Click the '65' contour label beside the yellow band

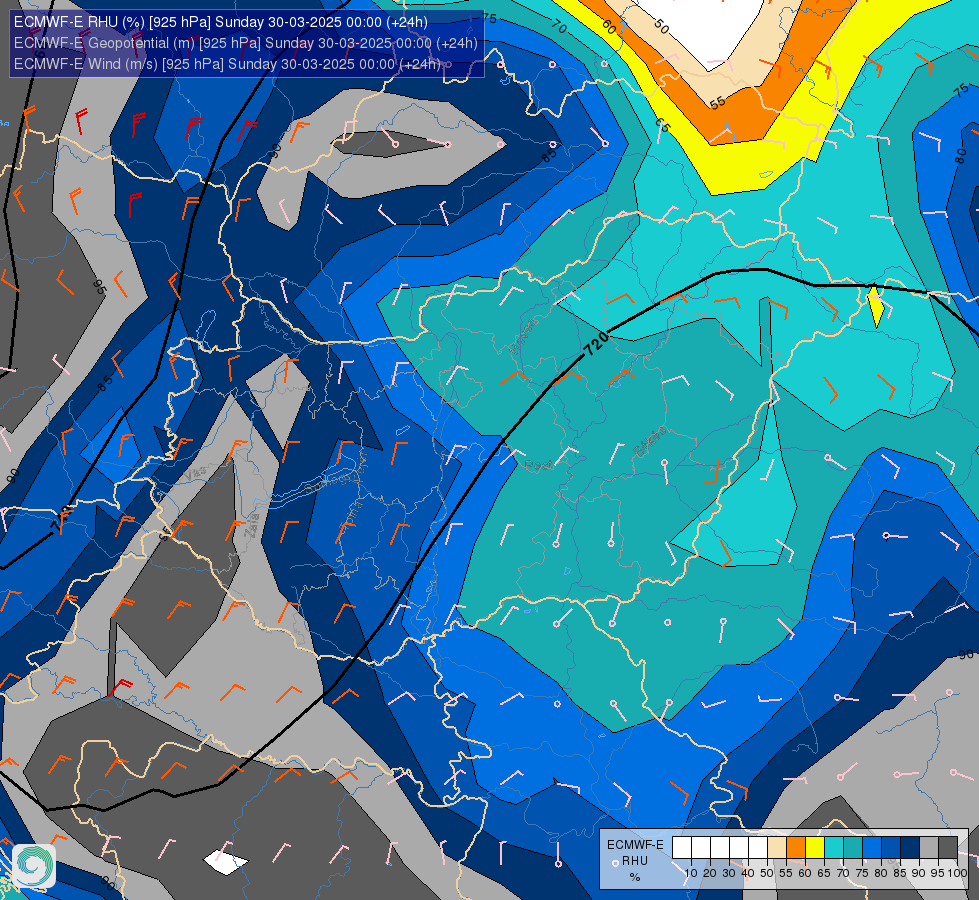click(x=662, y=126)
